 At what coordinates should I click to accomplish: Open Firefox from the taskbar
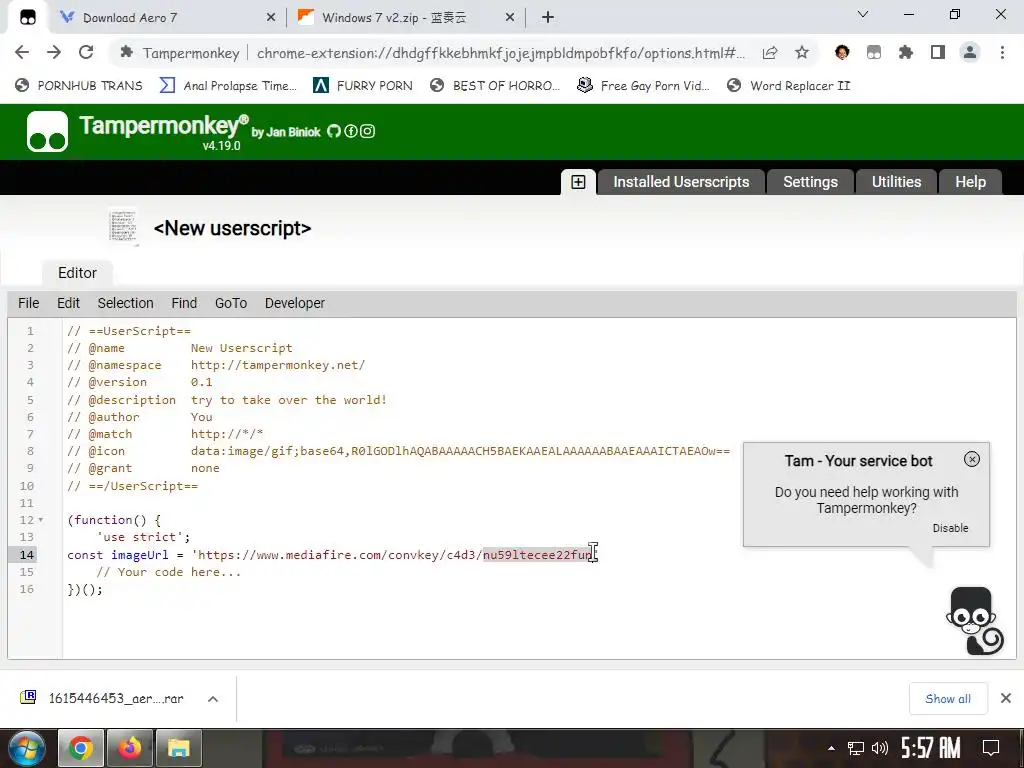130,748
